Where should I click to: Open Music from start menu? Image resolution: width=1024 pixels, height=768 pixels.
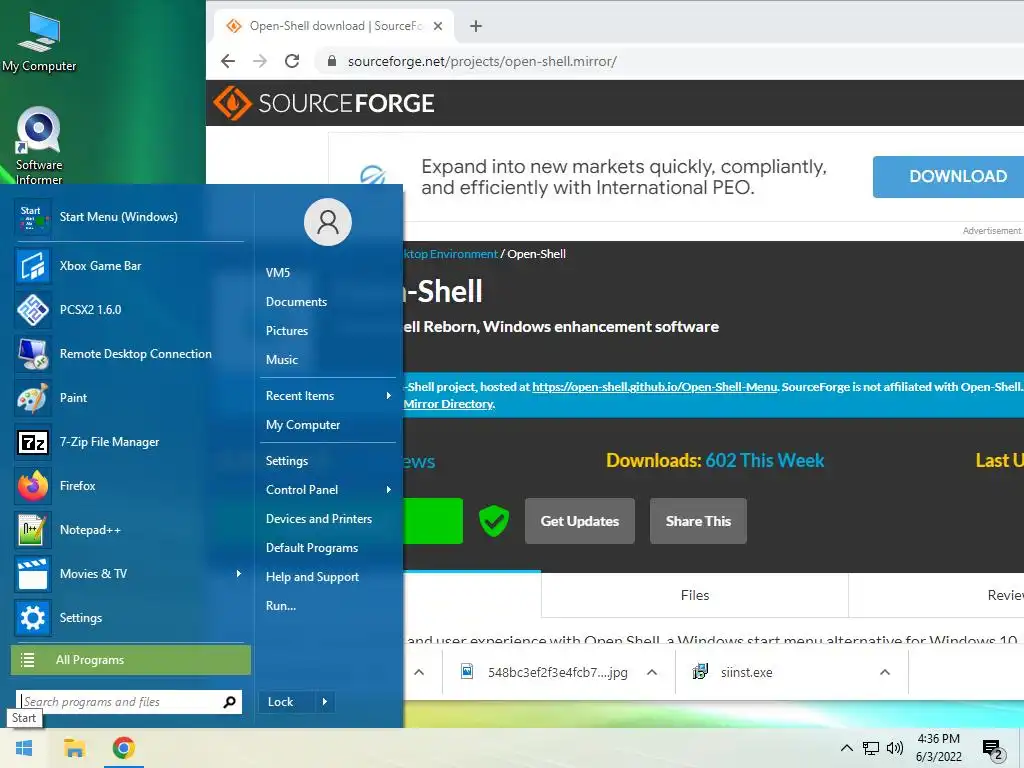tap(281, 360)
